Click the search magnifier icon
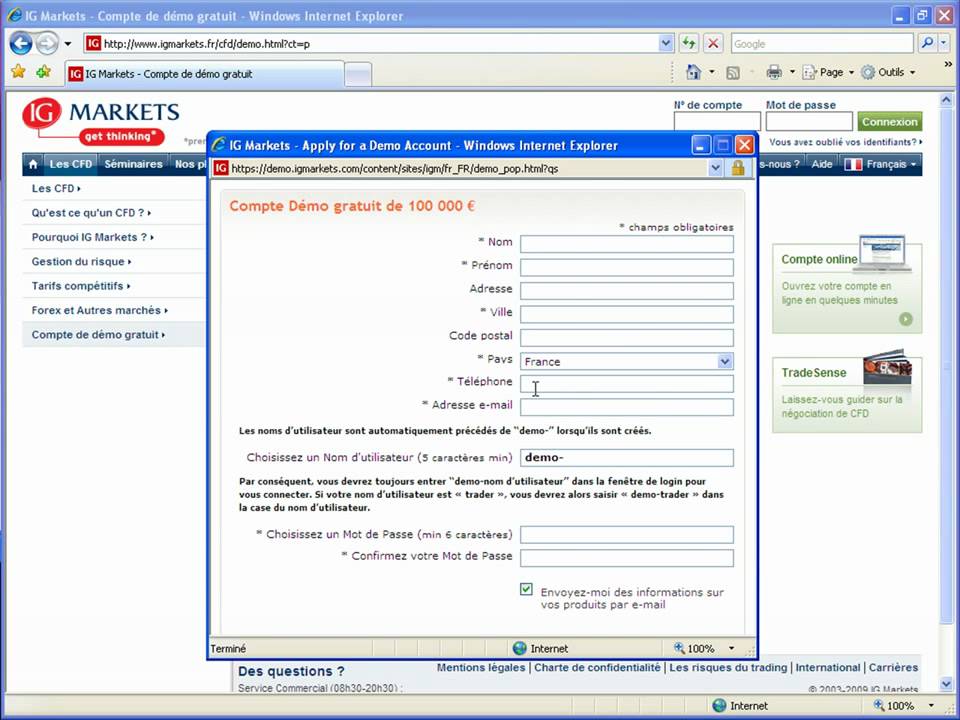Image resolution: width=960 pixels, height=720 pixels. click(927, 43)
